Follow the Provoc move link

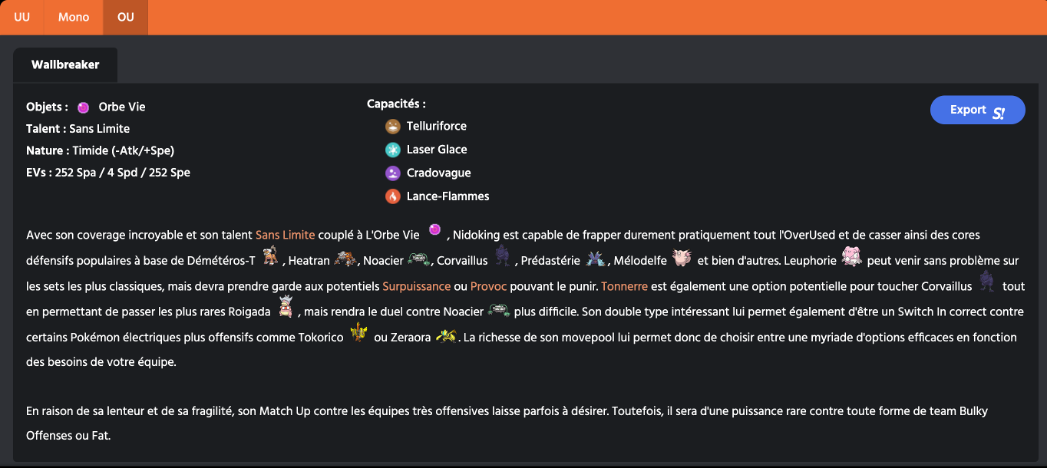(x=489, y=285)
